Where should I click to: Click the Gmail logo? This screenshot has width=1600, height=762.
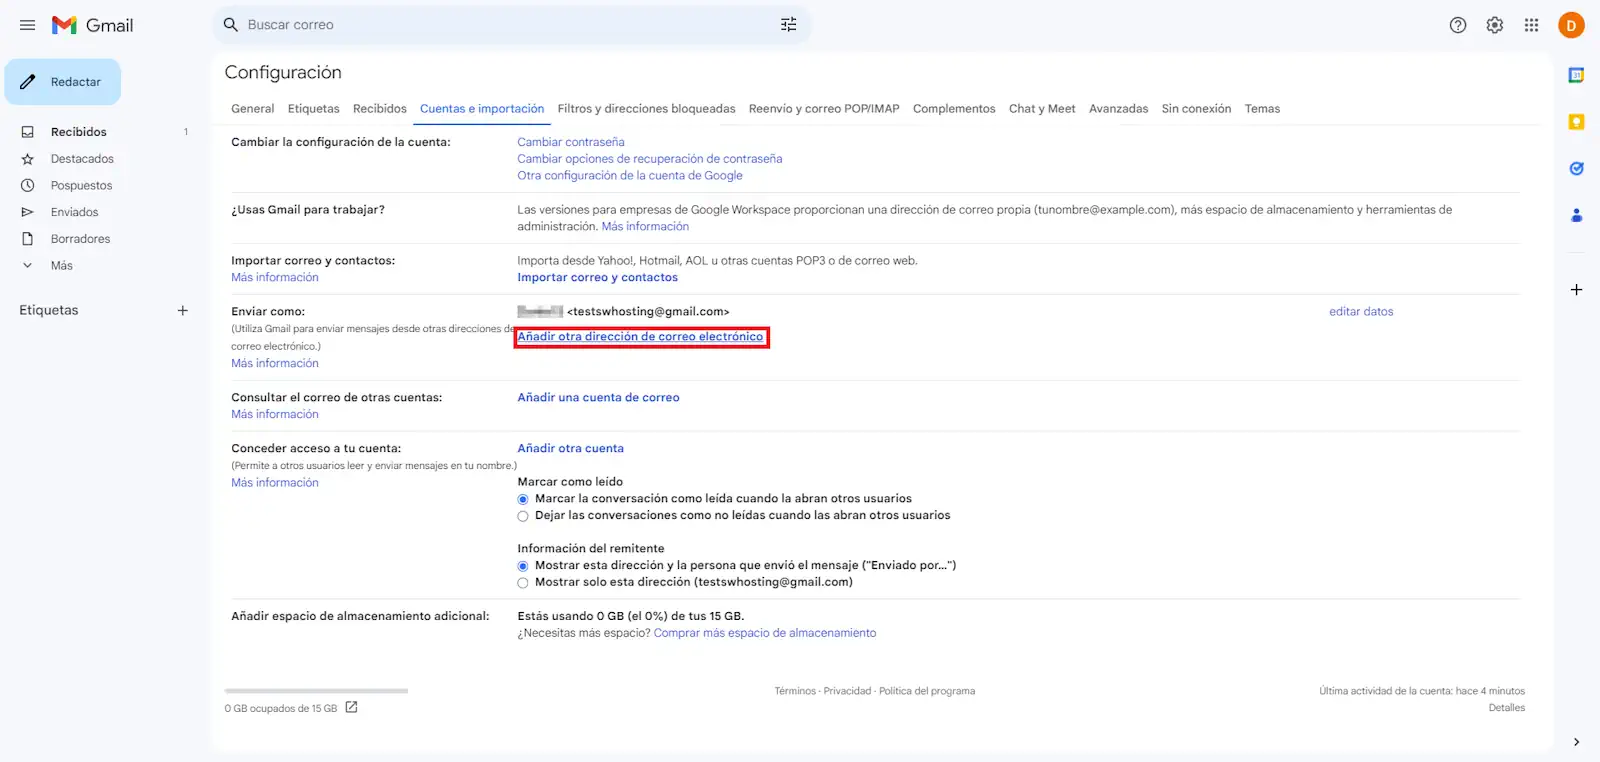click(92, 25)
